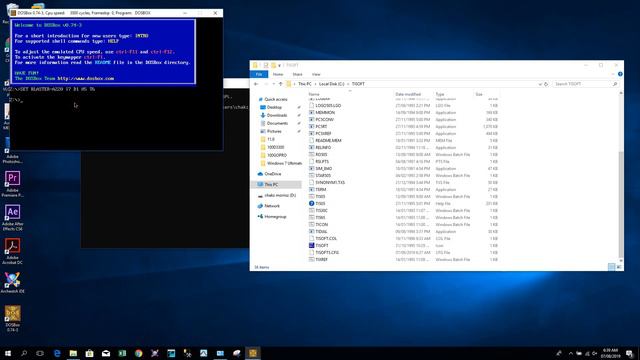
Task: Open taskbar search magnifier icon
Action: coord(24,353)
